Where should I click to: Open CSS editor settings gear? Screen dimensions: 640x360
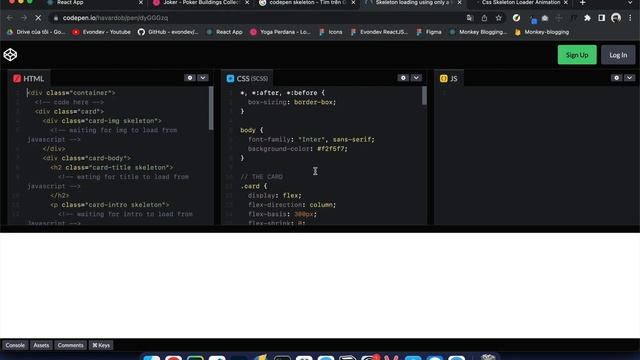click(403, 78)
